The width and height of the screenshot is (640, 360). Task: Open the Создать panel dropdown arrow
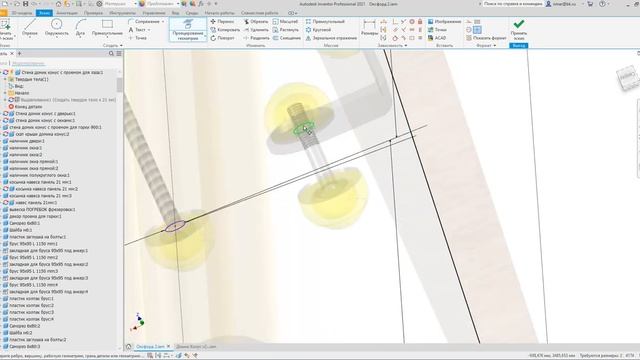[121, 46]
